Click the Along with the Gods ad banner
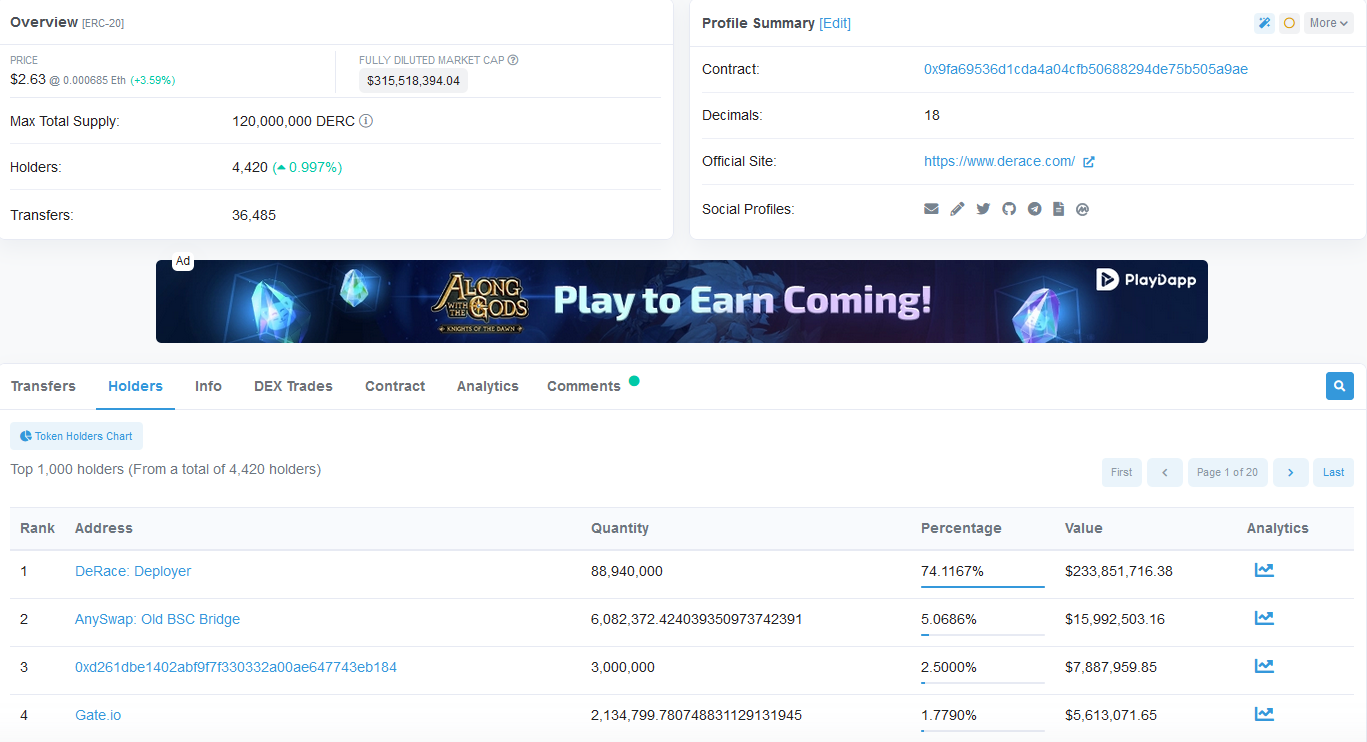Screen dimensions: 1367x742 pos(682,301)
